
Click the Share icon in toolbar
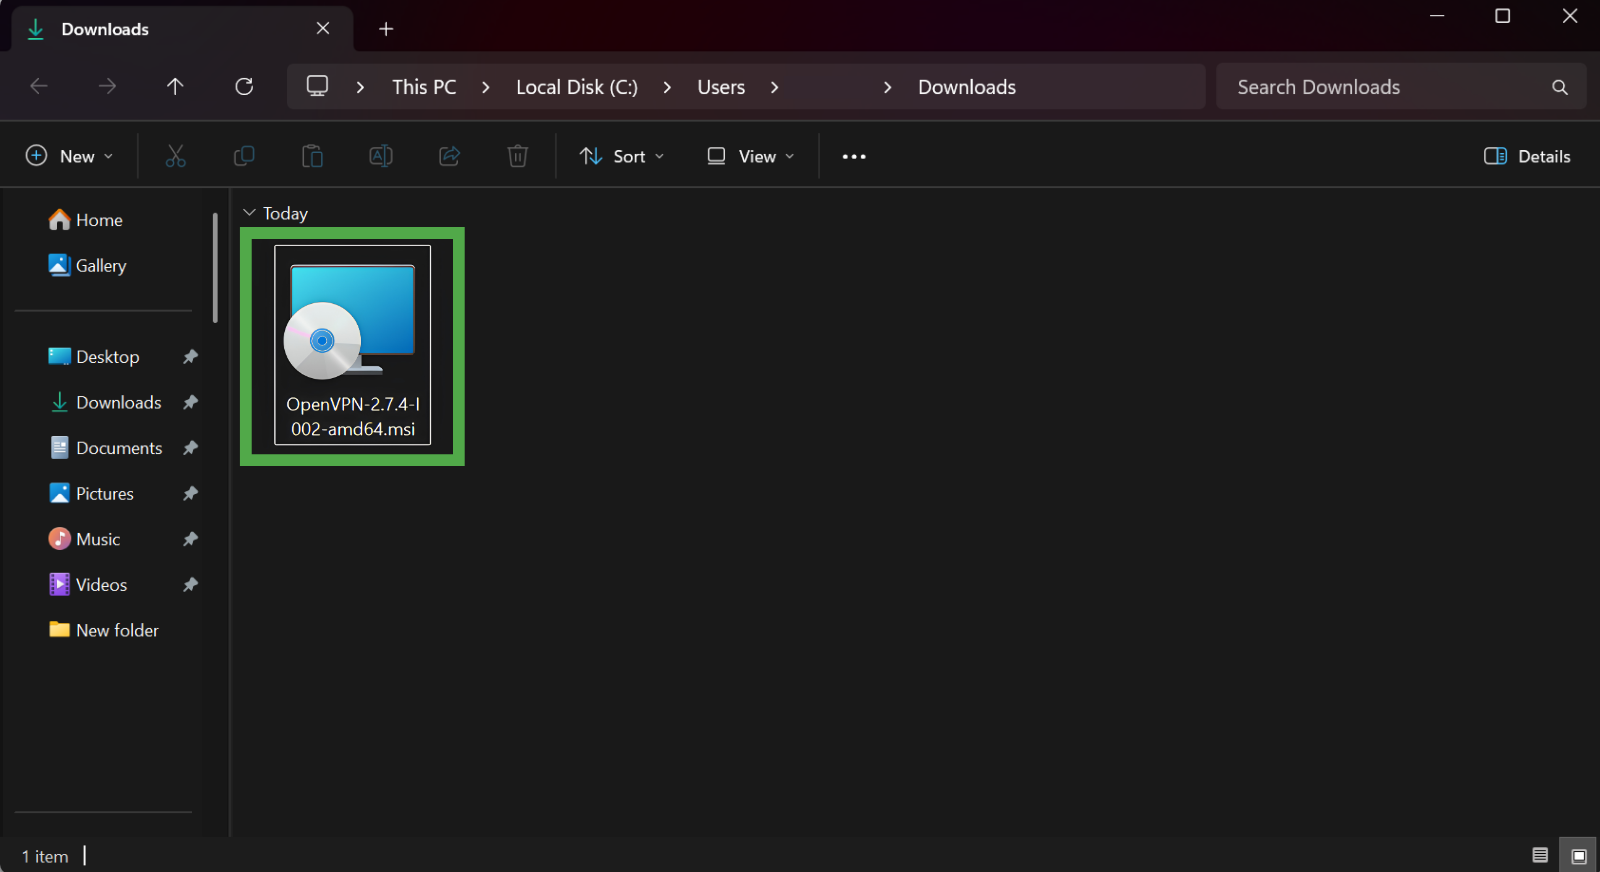[450, 156]
